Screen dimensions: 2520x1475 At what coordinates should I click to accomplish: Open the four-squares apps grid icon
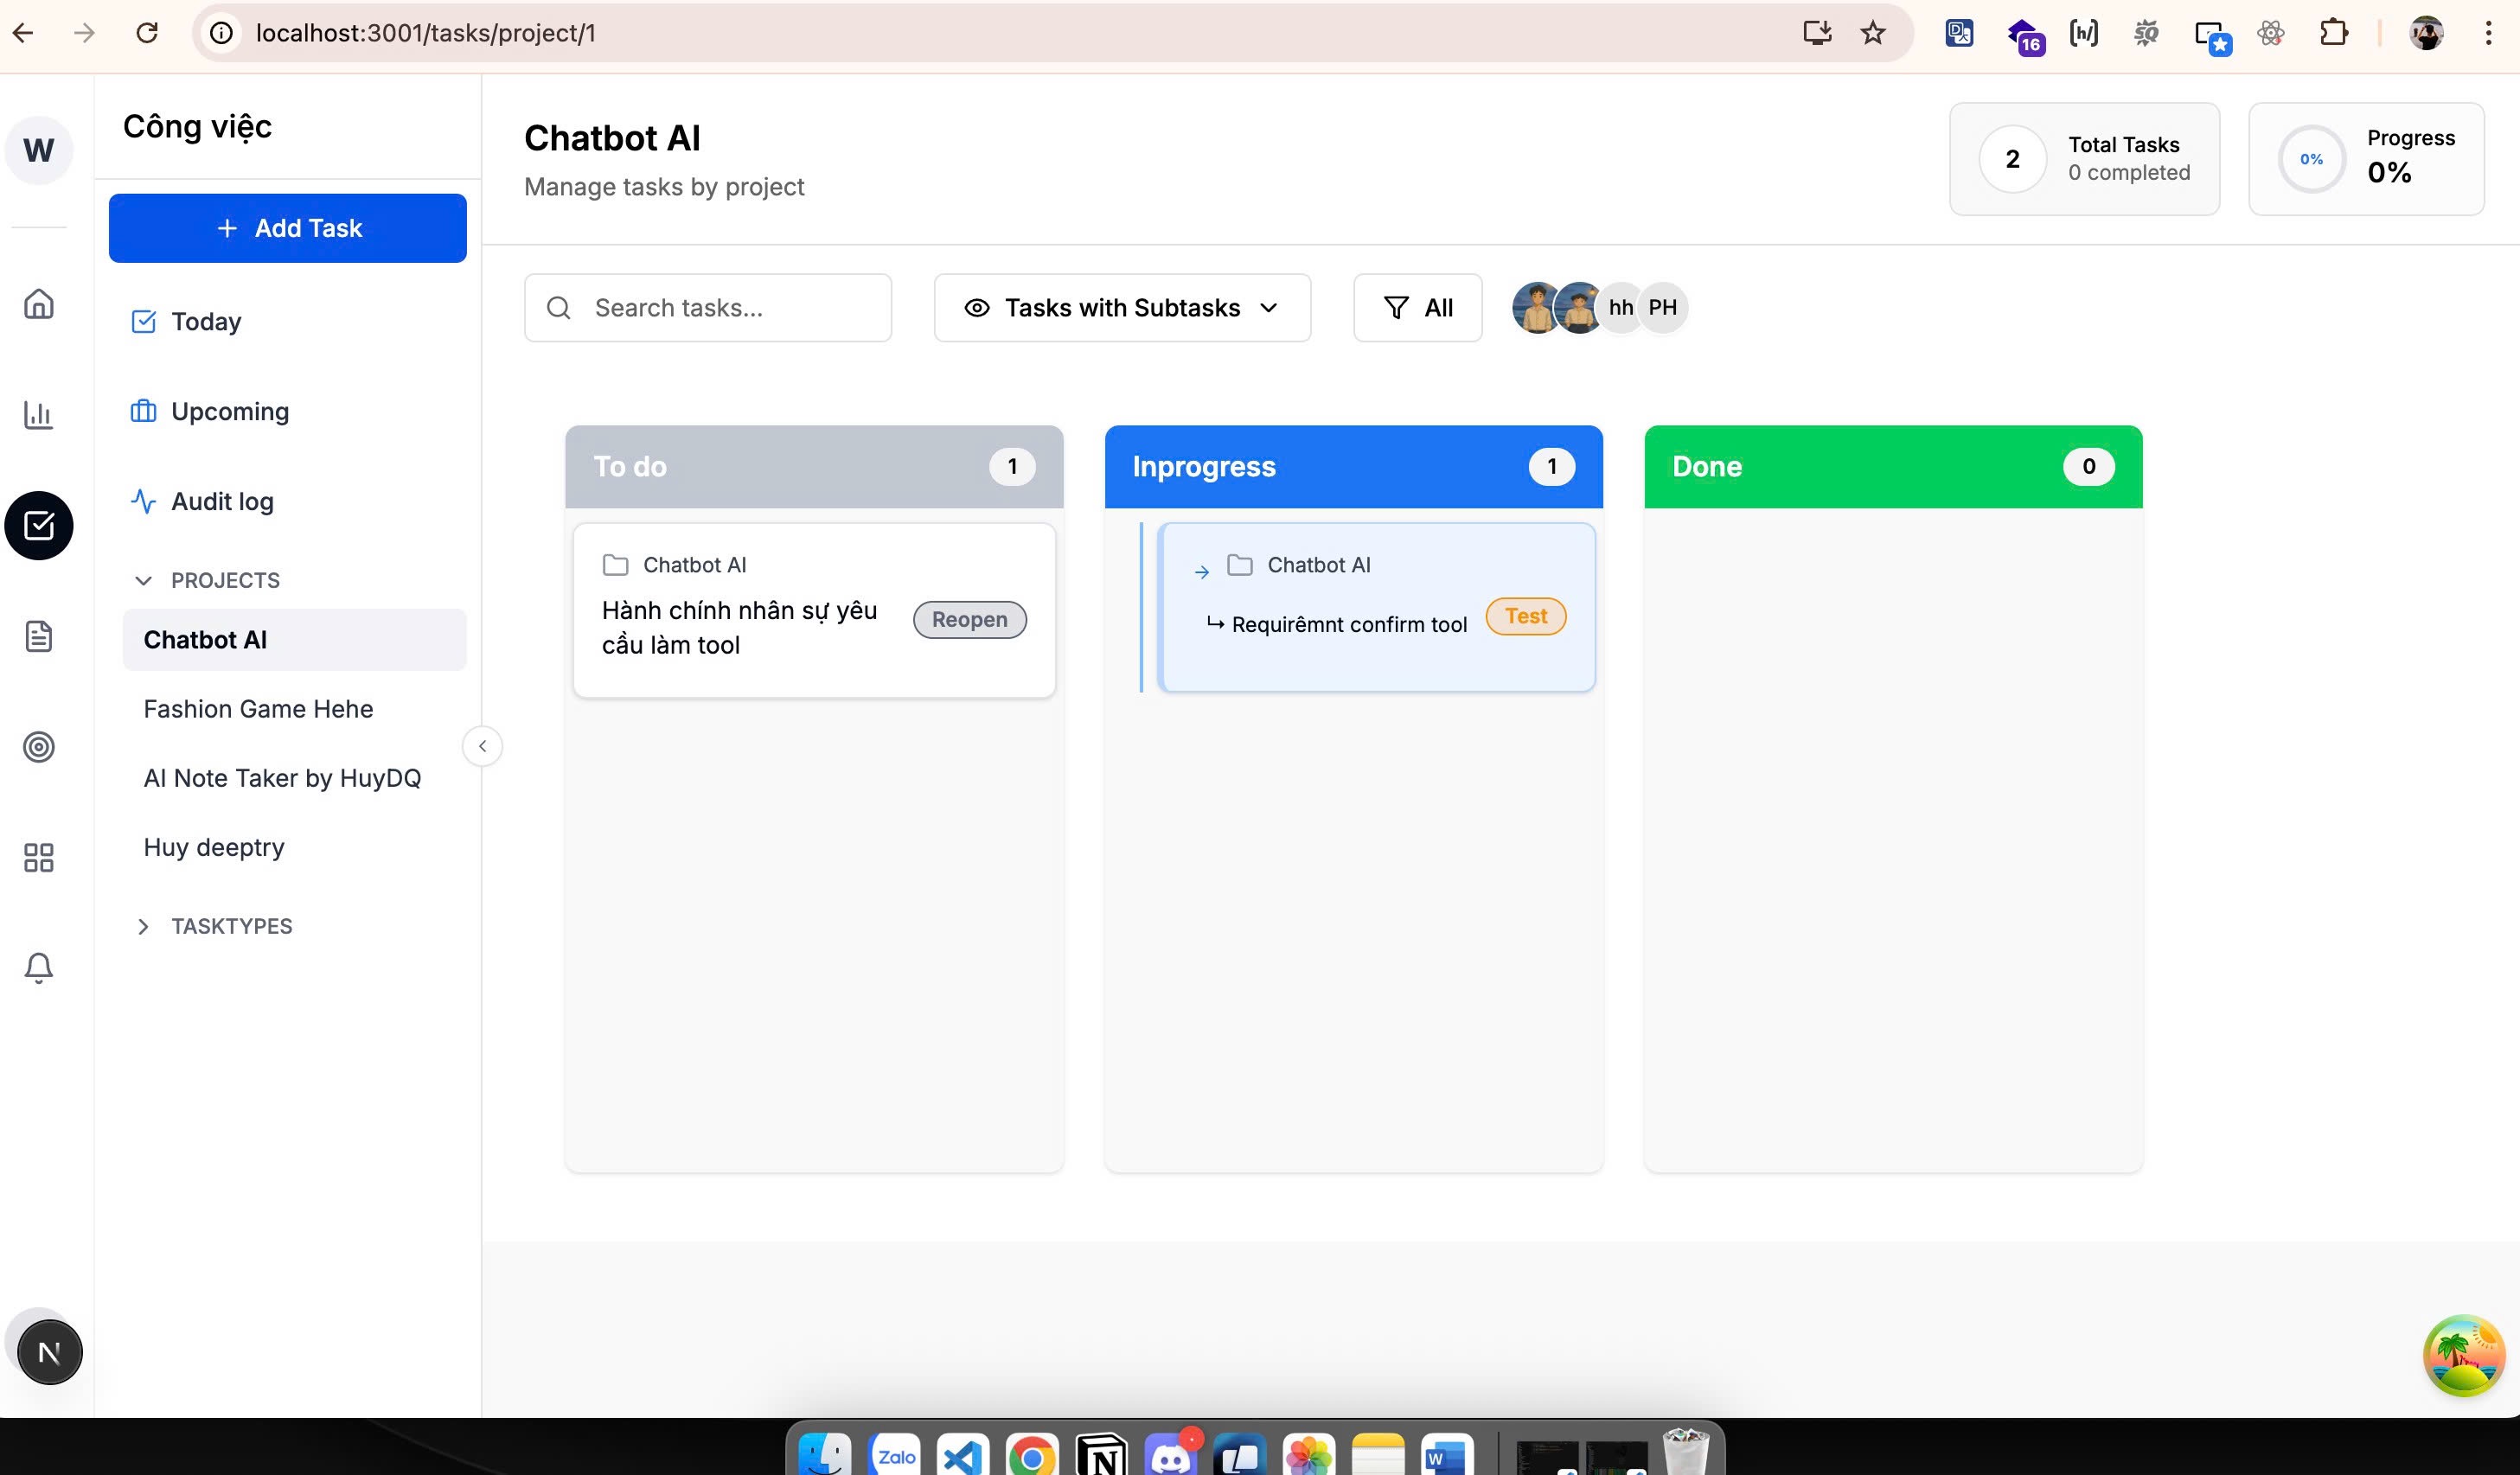[39, 857]
